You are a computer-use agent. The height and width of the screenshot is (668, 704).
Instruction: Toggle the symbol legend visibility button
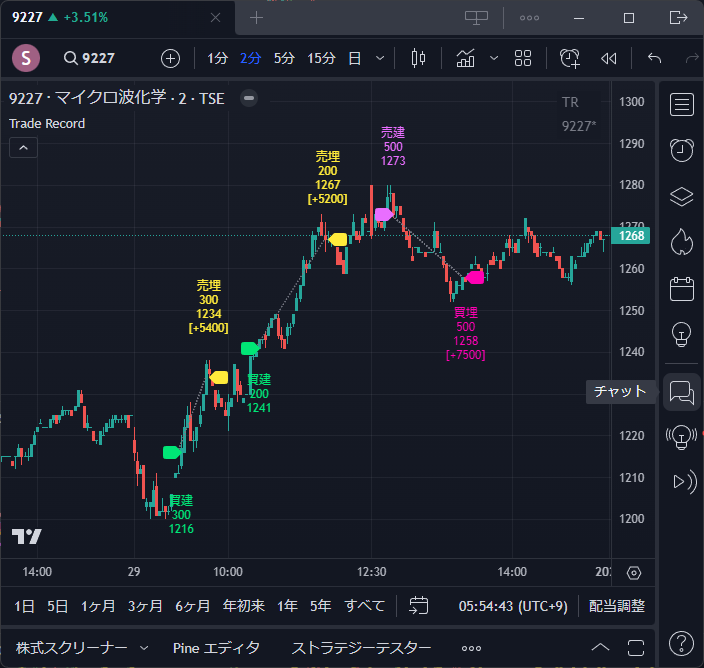coord(249,98)
